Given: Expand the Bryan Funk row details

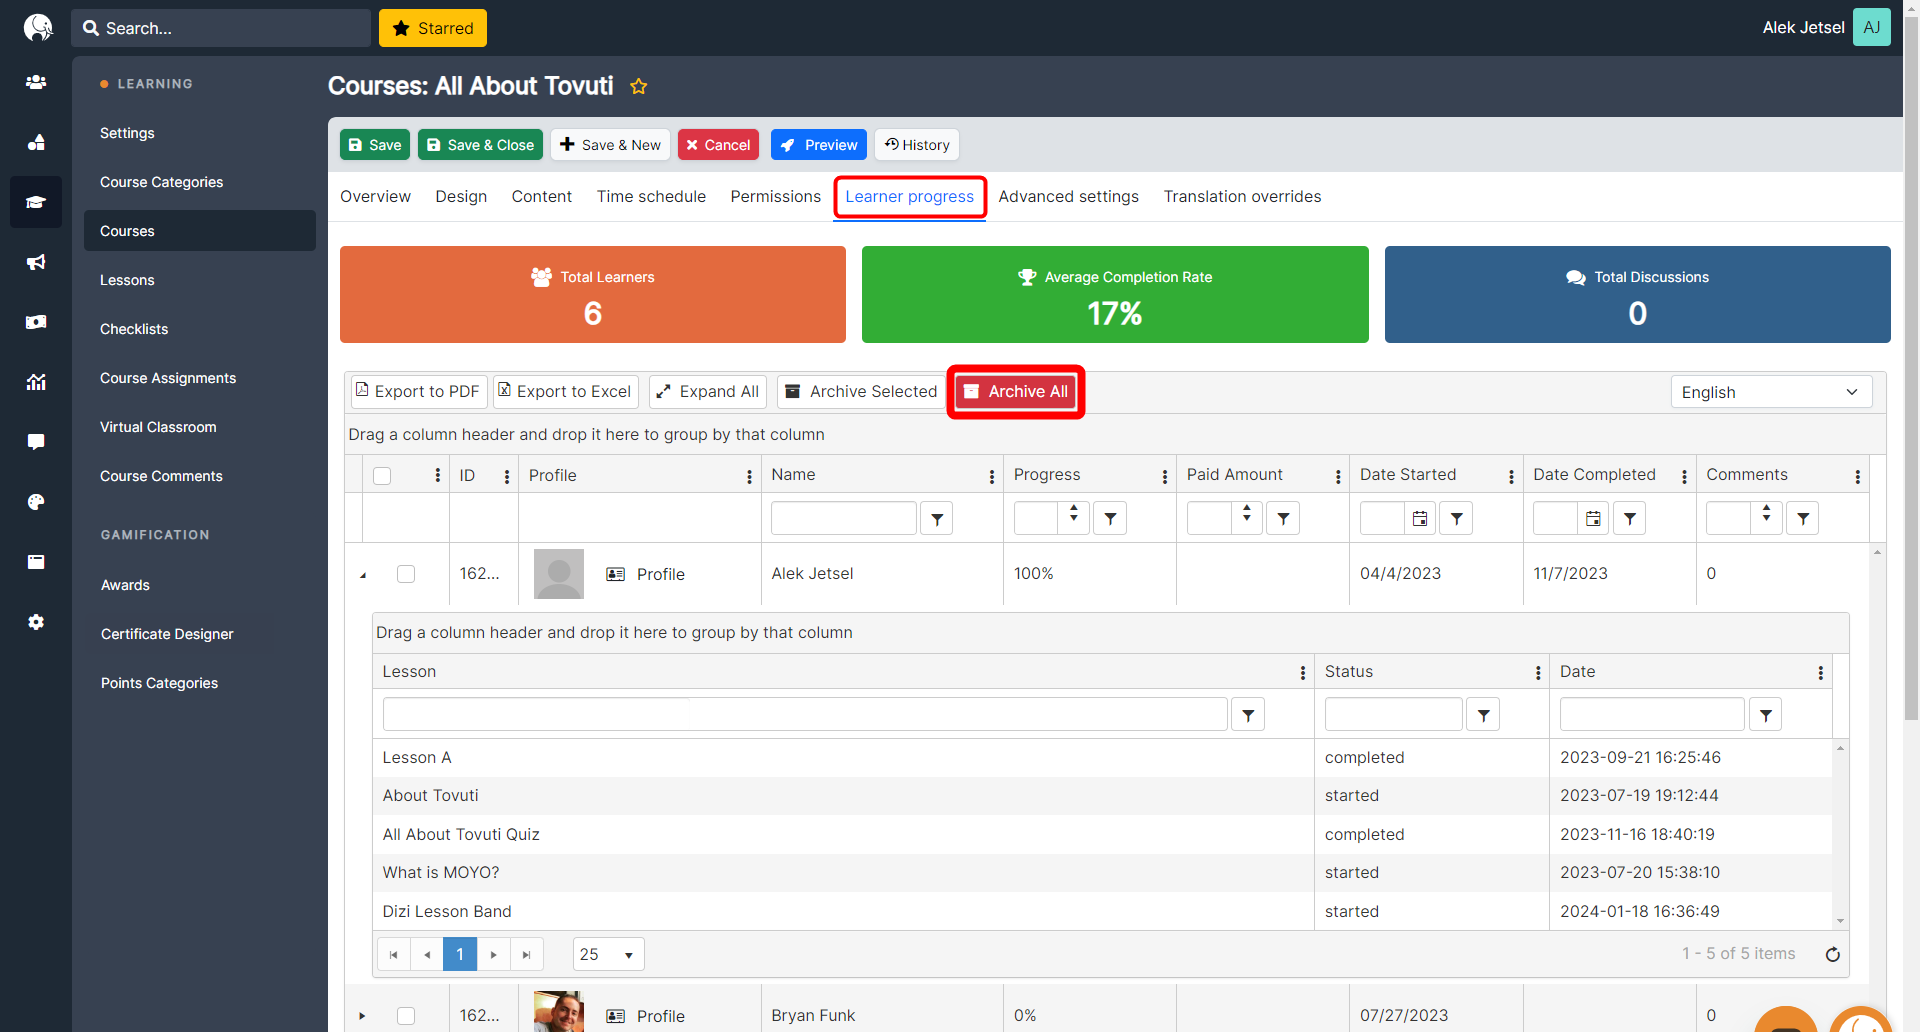Looking at the screenshot, I should [x=362, y=1016].
